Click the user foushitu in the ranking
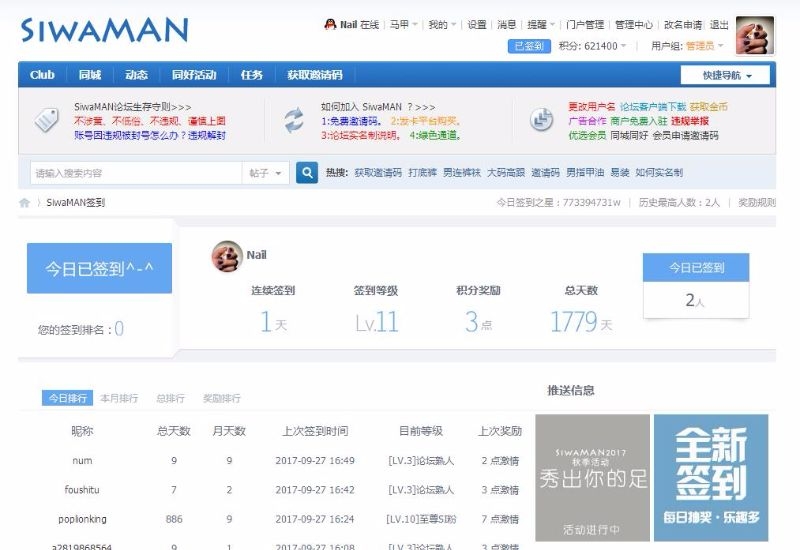 (82, 490)
